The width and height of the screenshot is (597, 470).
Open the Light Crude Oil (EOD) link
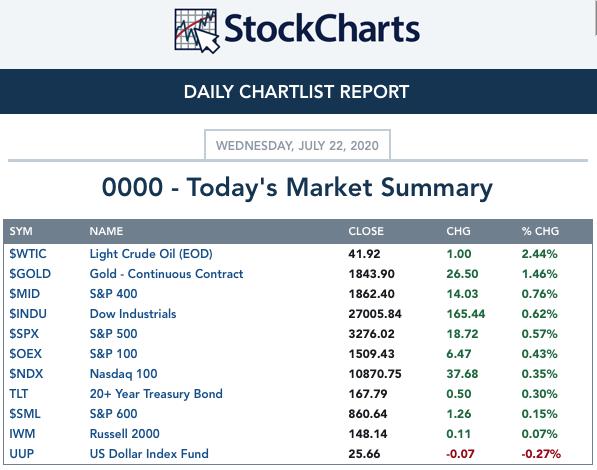pos(151,254)
